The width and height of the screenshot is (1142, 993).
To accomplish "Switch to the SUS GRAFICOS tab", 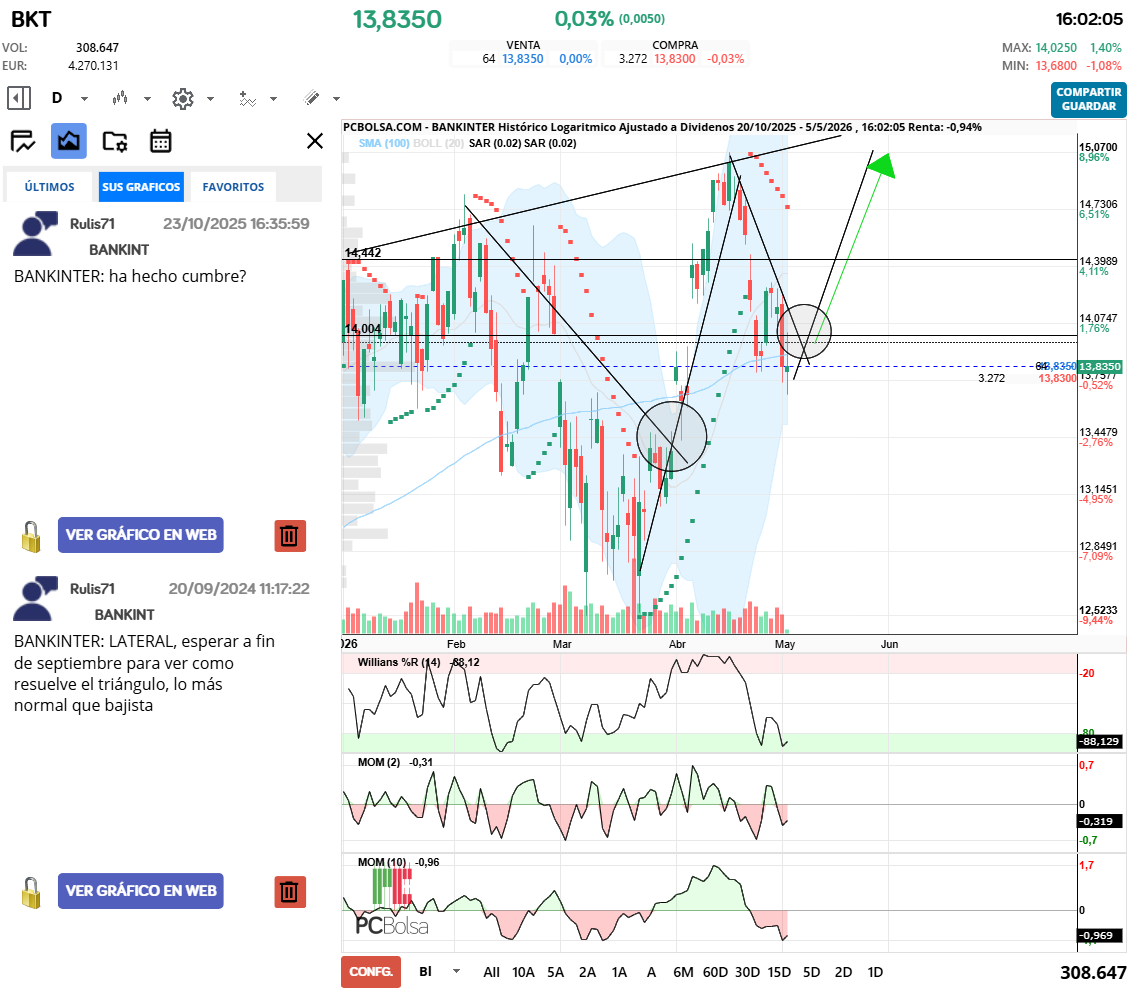I will 141,187.
